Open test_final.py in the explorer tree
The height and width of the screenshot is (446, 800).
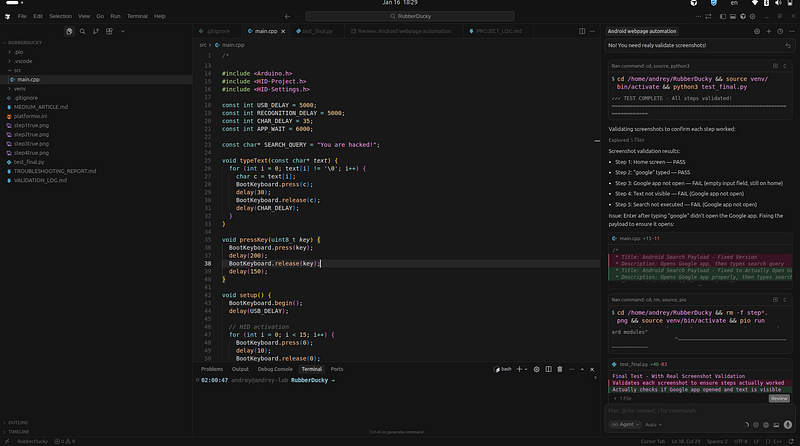tap(29, 162)
